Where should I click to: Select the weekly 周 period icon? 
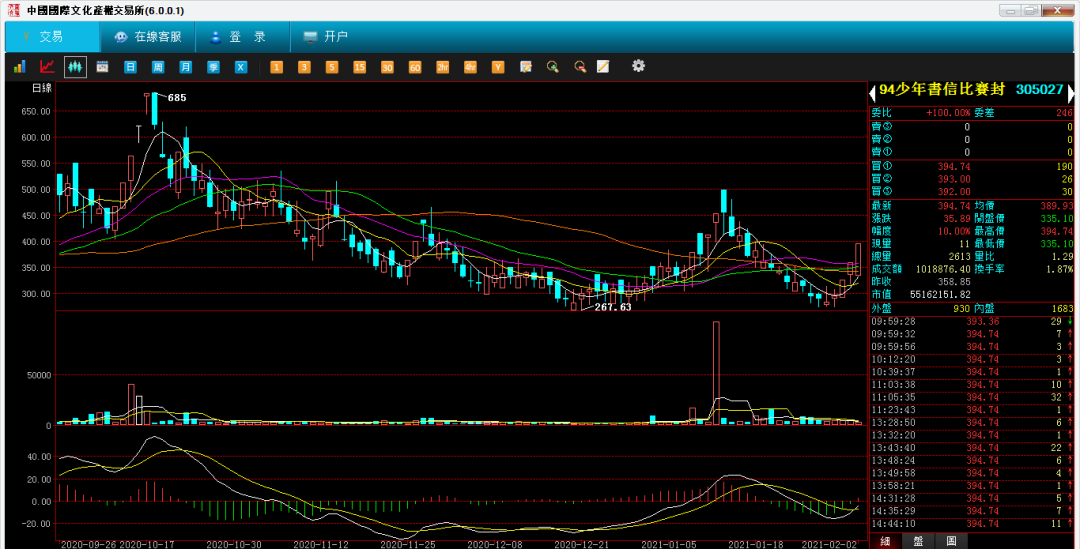click(158, 67)
